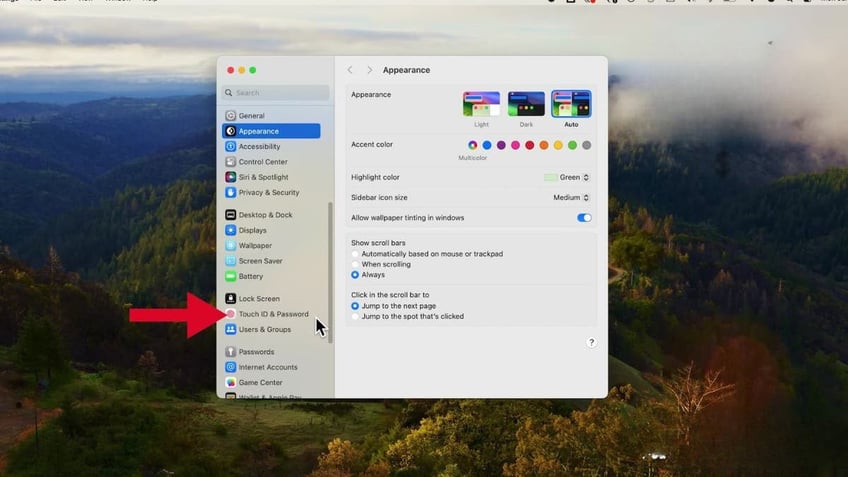848x477 pixels.
Task: Pick red accent color
Action: click(x=529, y=145)
